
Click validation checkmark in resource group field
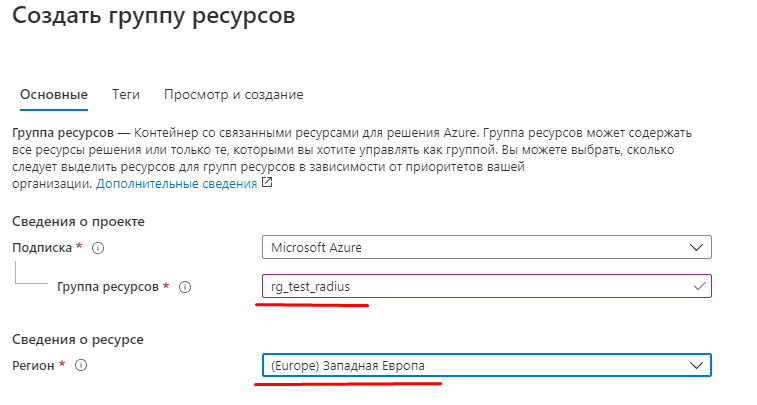(x=698, y=287)
